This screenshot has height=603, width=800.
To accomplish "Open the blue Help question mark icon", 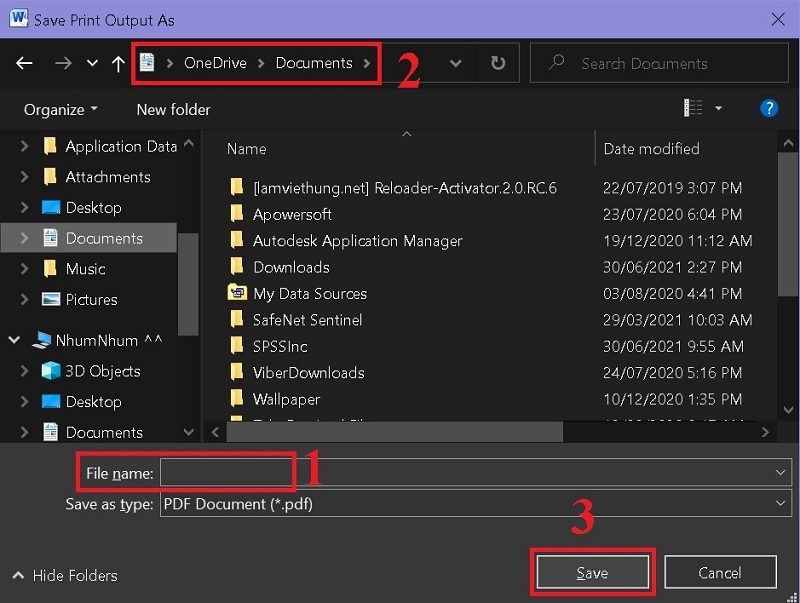I will tap(769, 108).
